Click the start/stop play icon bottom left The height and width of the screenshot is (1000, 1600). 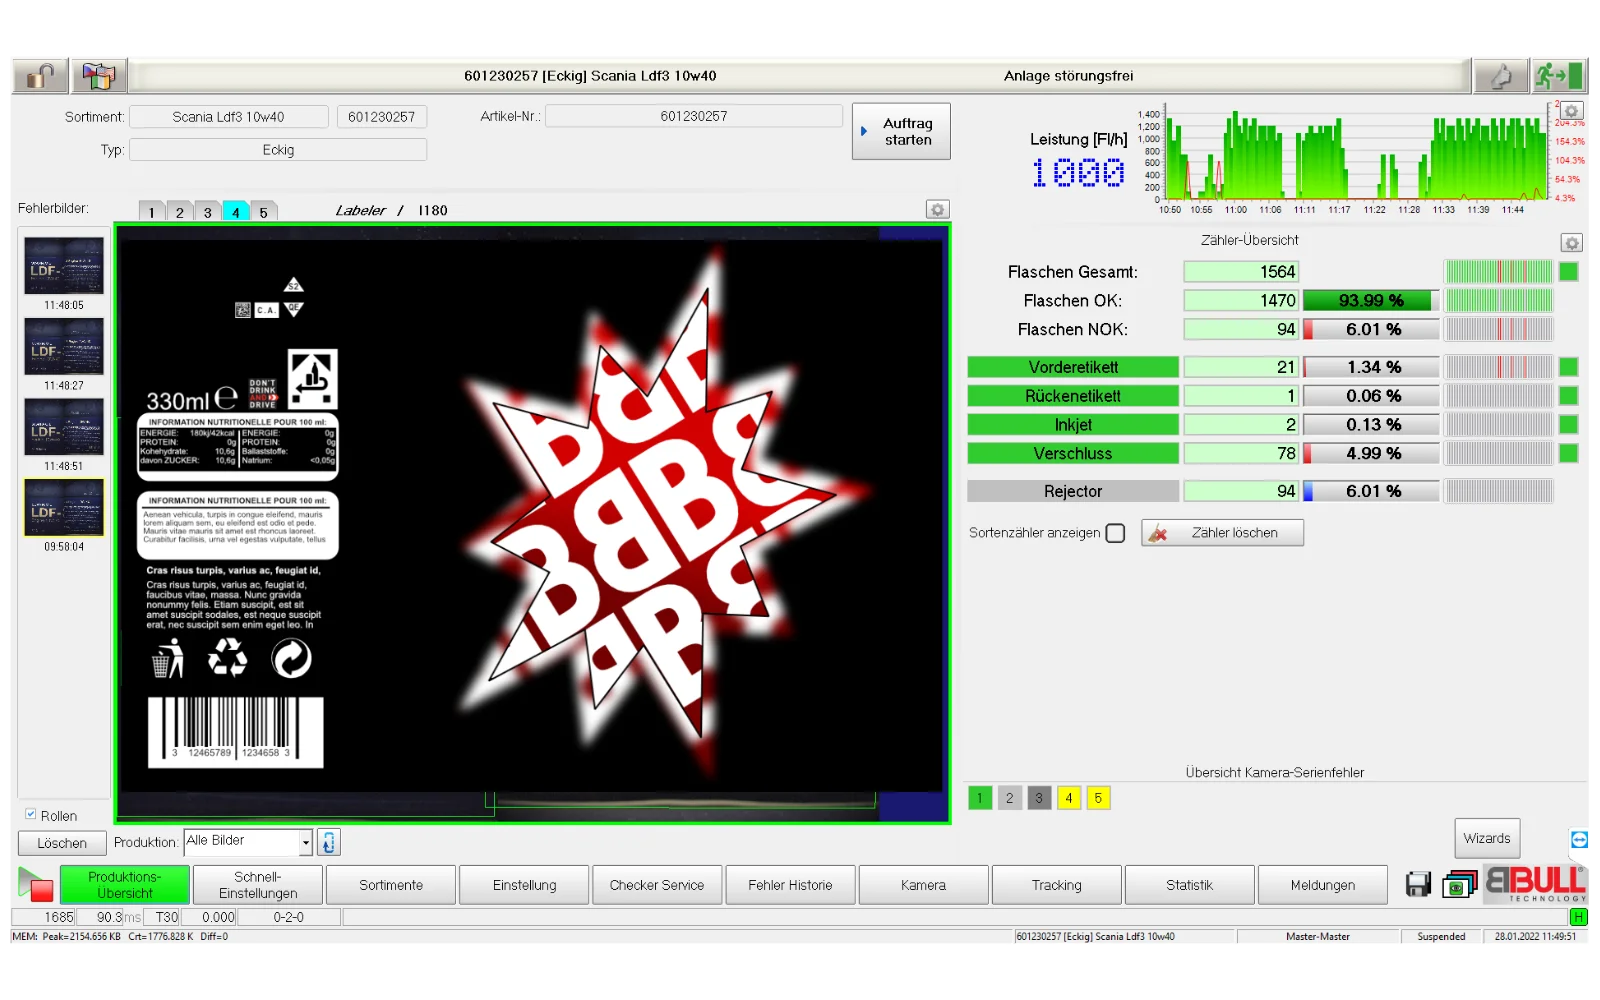pos(35,884)
